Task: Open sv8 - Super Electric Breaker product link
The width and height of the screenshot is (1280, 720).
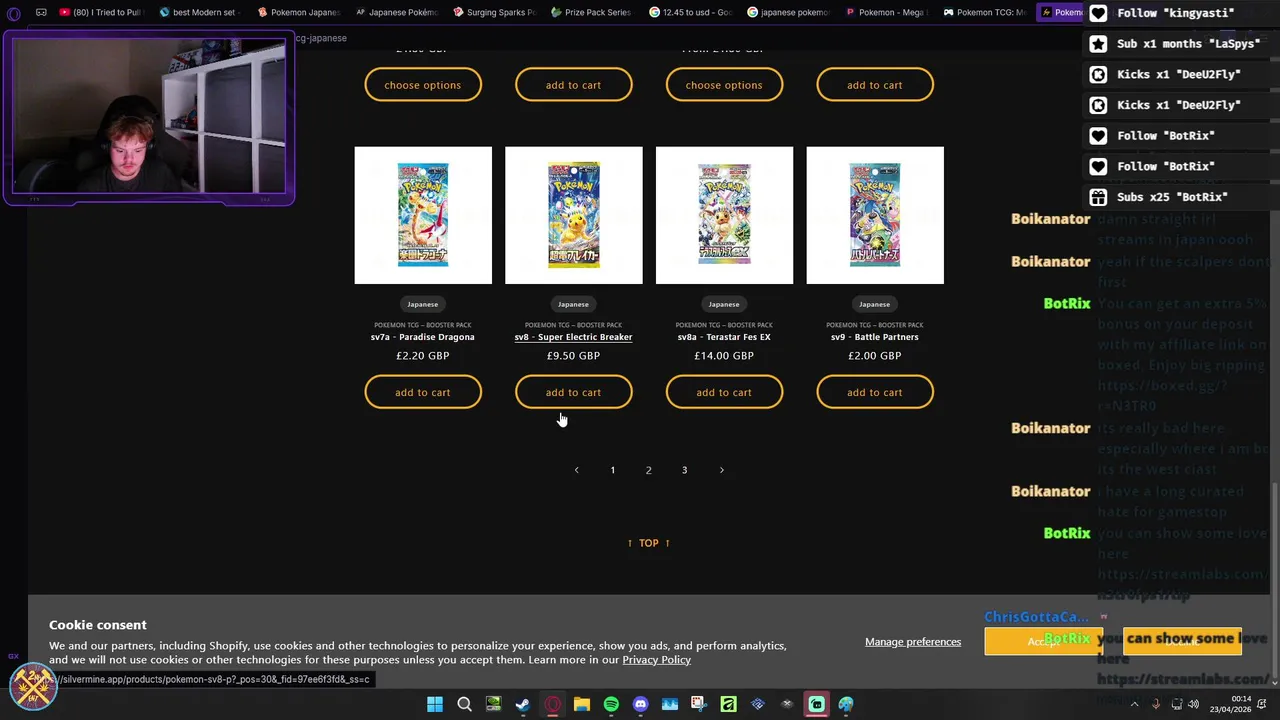Action: coord(573,337)
